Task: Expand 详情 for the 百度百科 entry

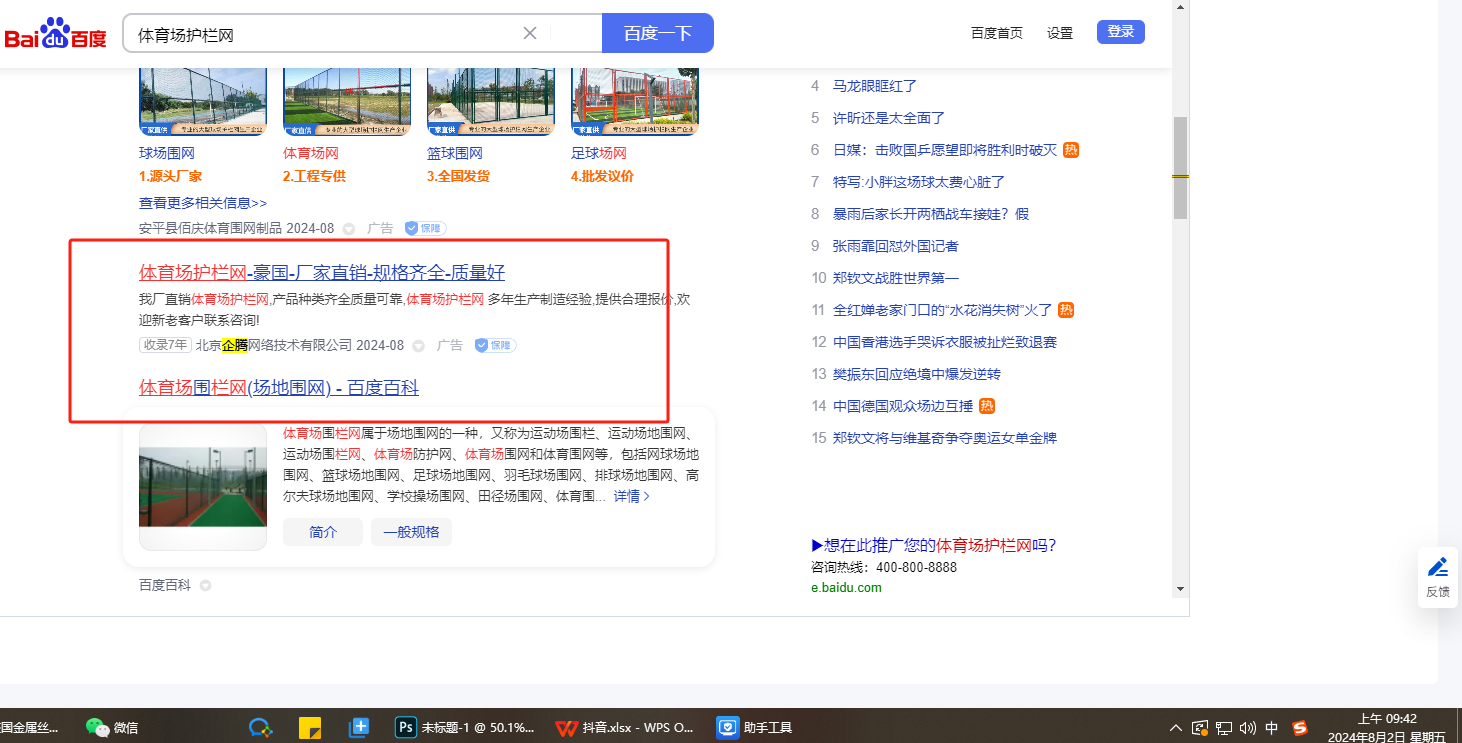Action: tap(631, 496)
